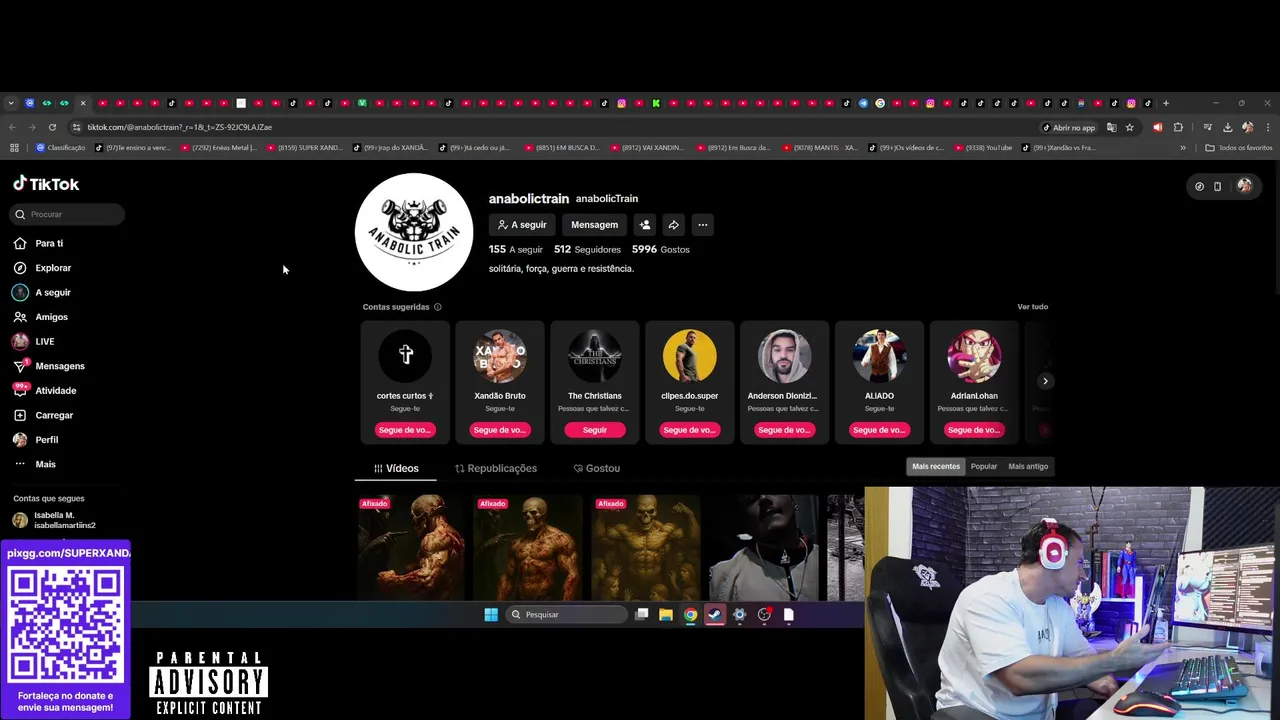Image resolution: width=1280 pixels, height=720 pixels.
Task: Sort videos by Popular
Action: pyautogui.click(x=984, y=466)
